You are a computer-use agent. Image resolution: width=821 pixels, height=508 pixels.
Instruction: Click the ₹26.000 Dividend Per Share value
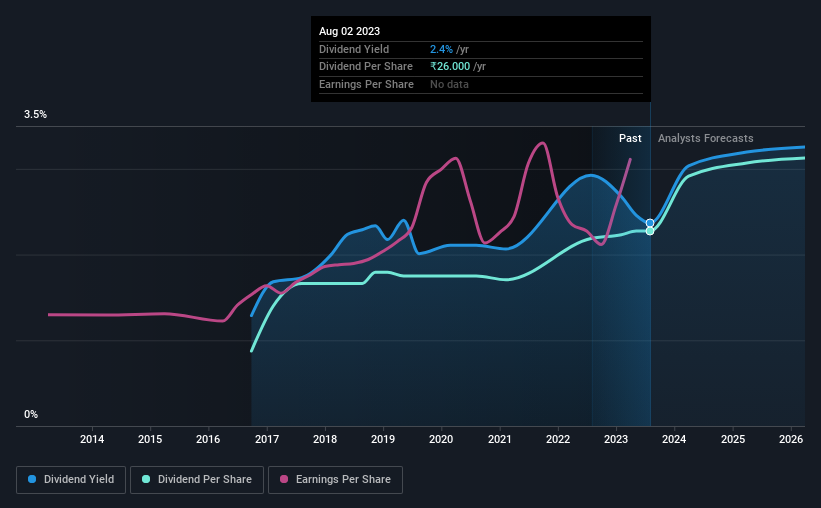click(x=450, y=67)
